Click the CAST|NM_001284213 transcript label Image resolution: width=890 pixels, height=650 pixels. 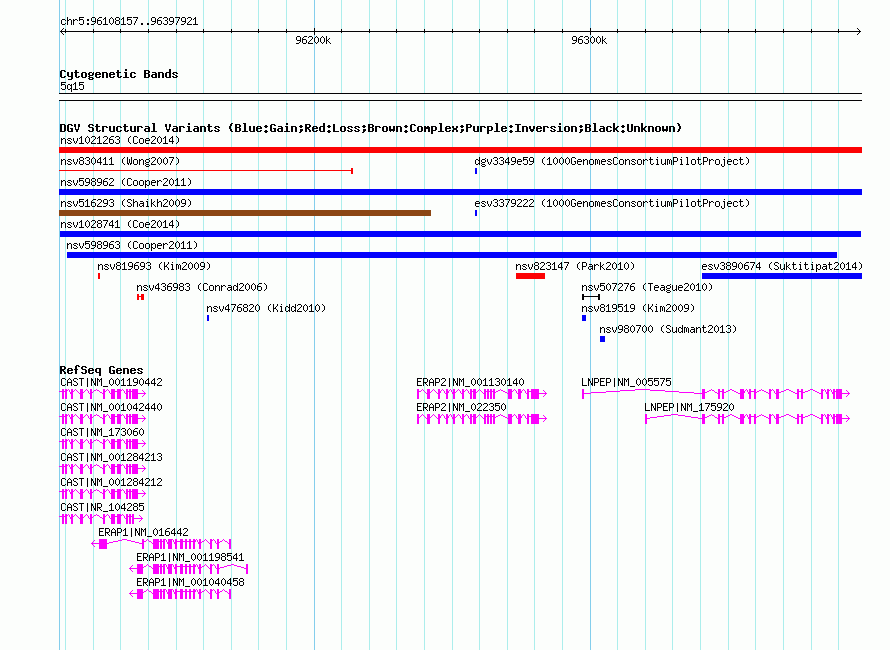[111, 457]
